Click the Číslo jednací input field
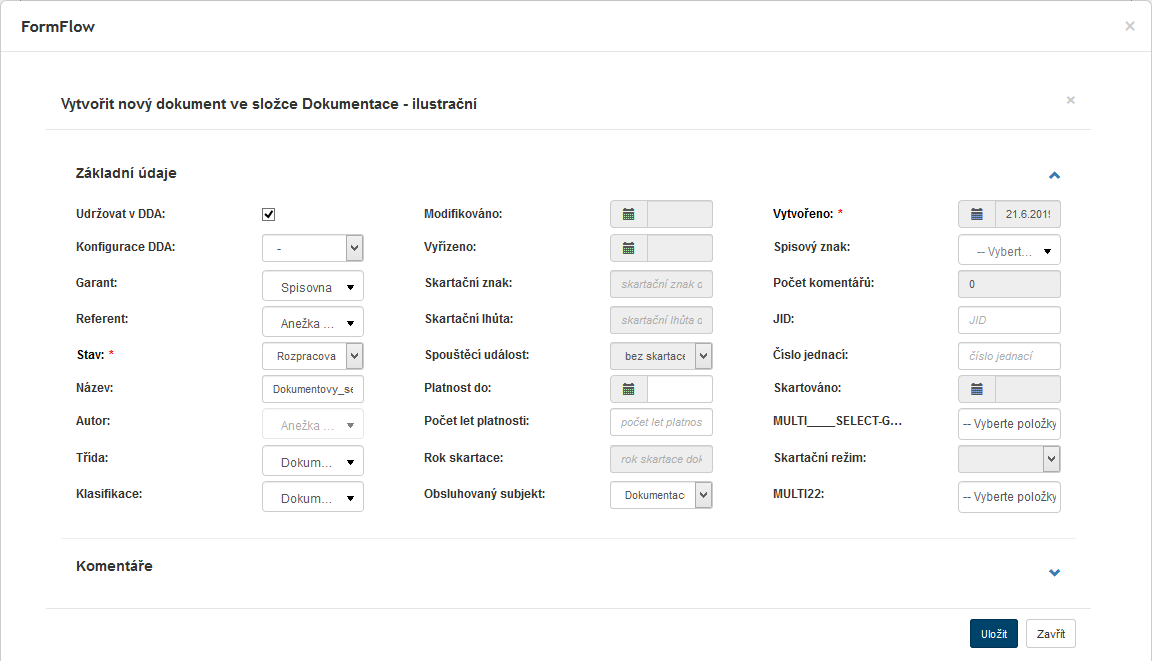 click(x=1009, y=356)
